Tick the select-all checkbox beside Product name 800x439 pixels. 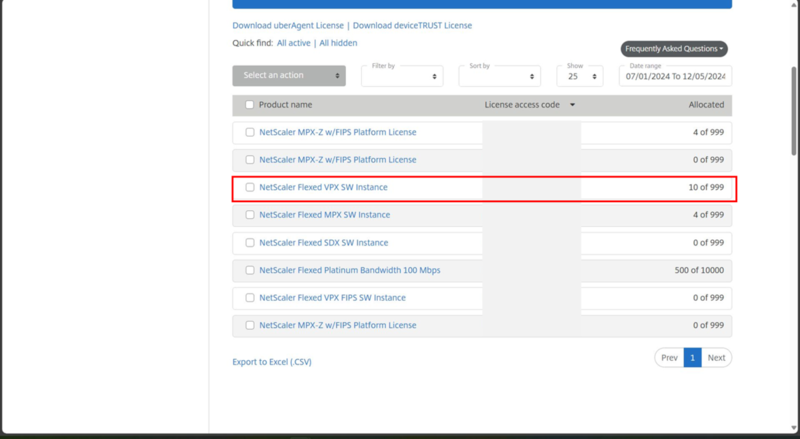[249, 105]
